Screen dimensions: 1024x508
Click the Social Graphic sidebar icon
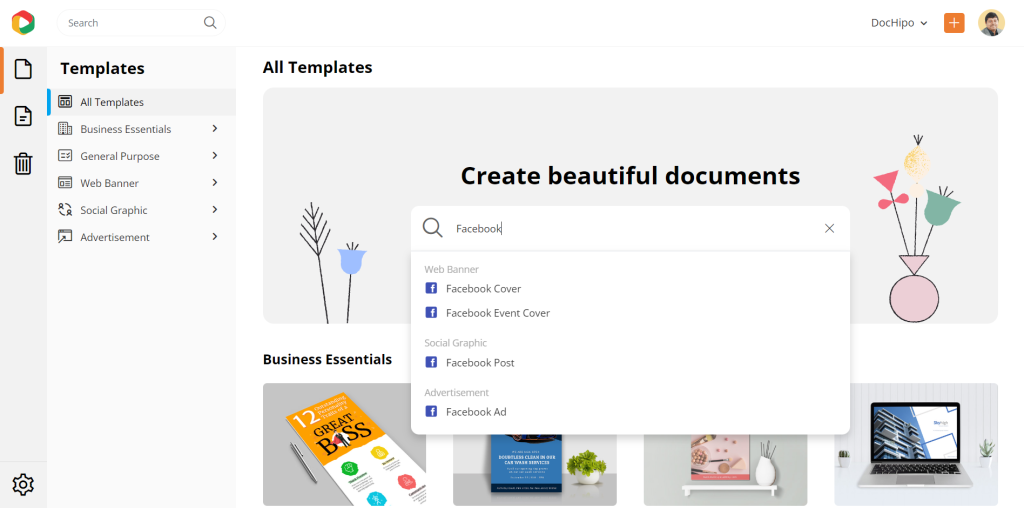pyautogui.click(x=65, y=210)
